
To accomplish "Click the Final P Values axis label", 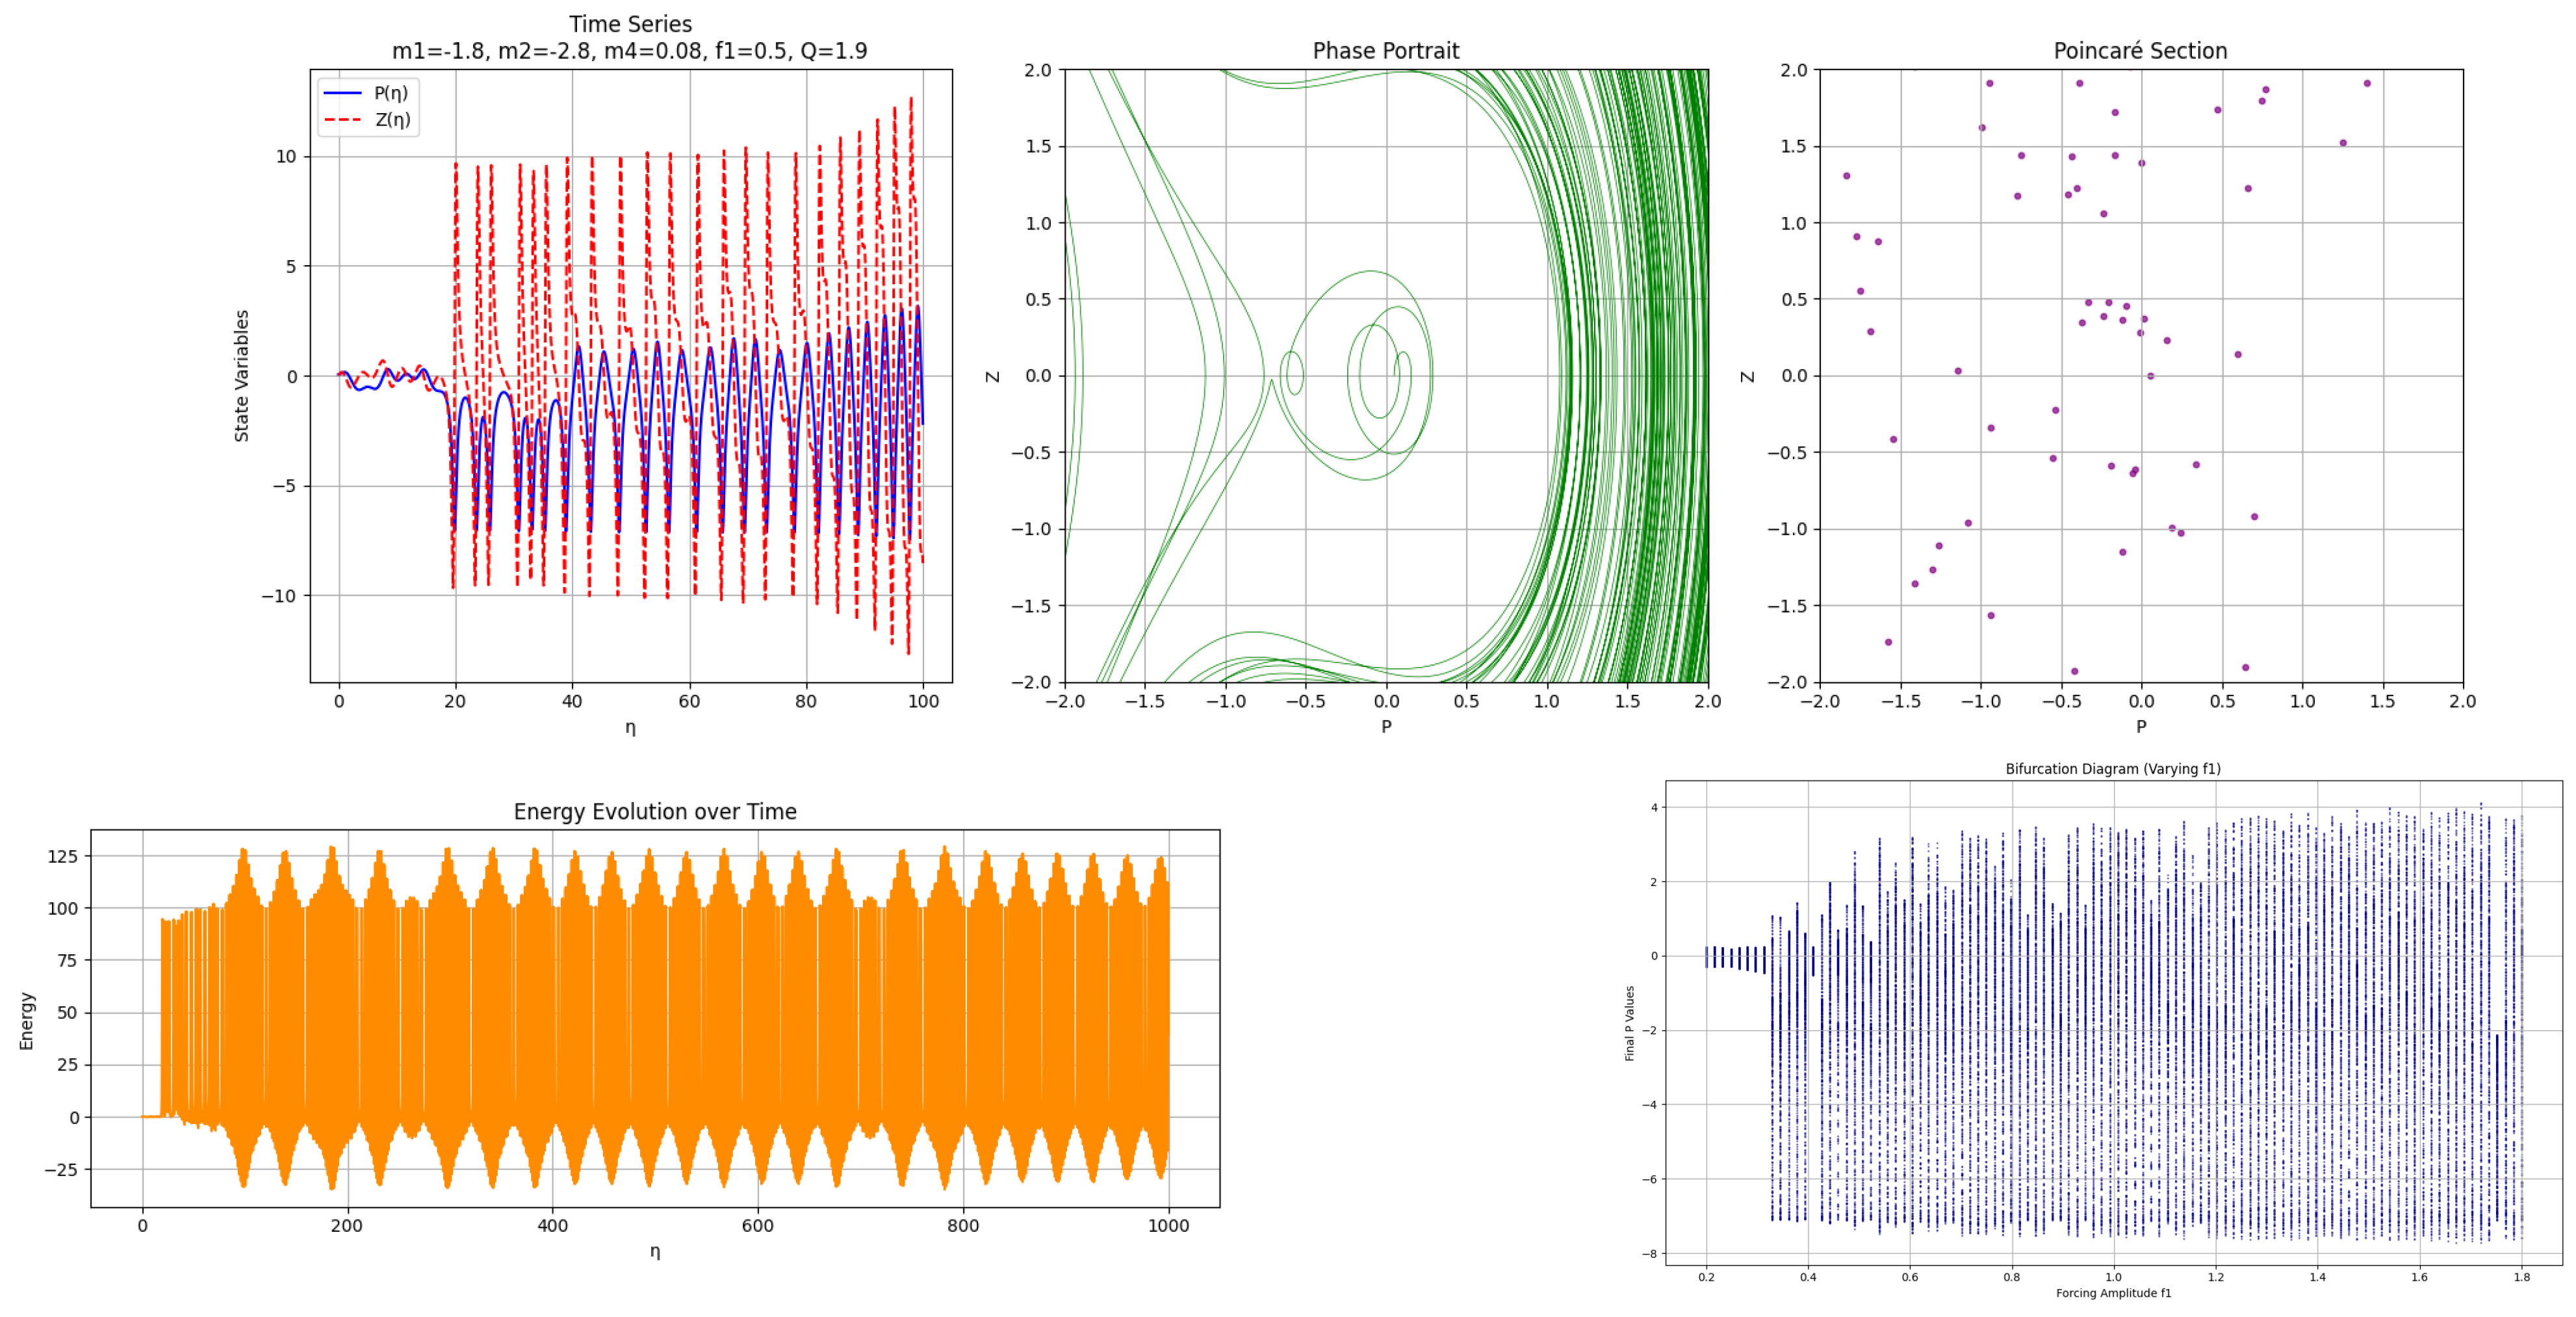I will tap(1629, 1023).
